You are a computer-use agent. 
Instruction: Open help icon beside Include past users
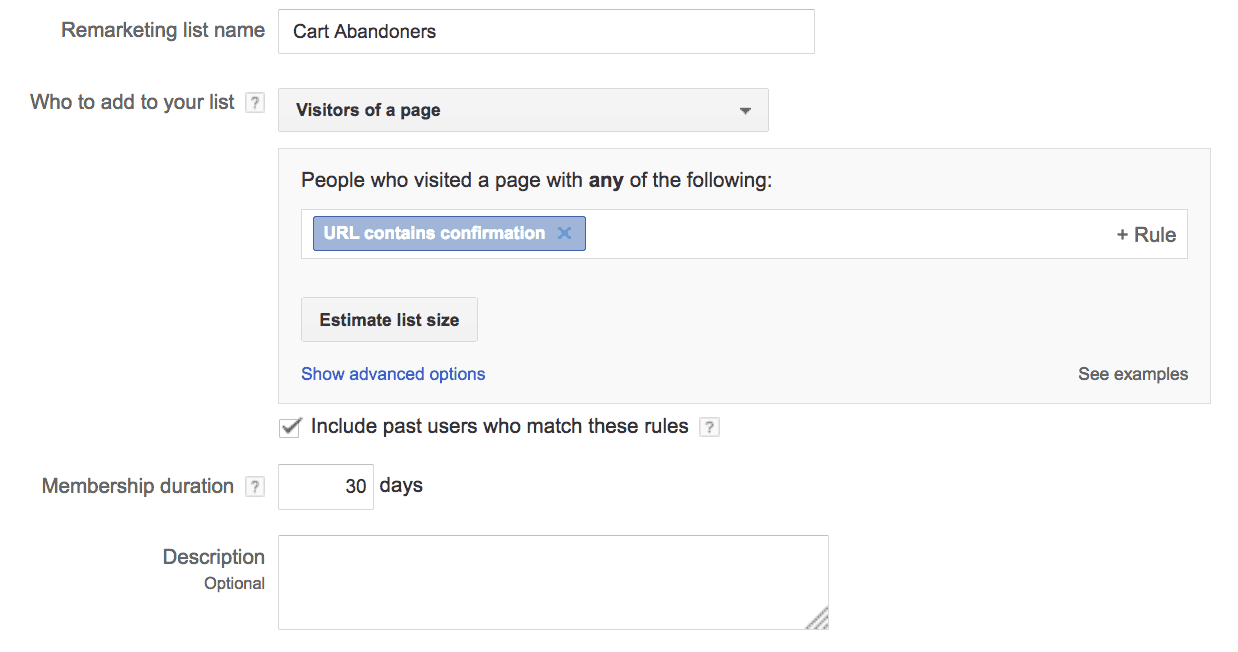point(709,427)
